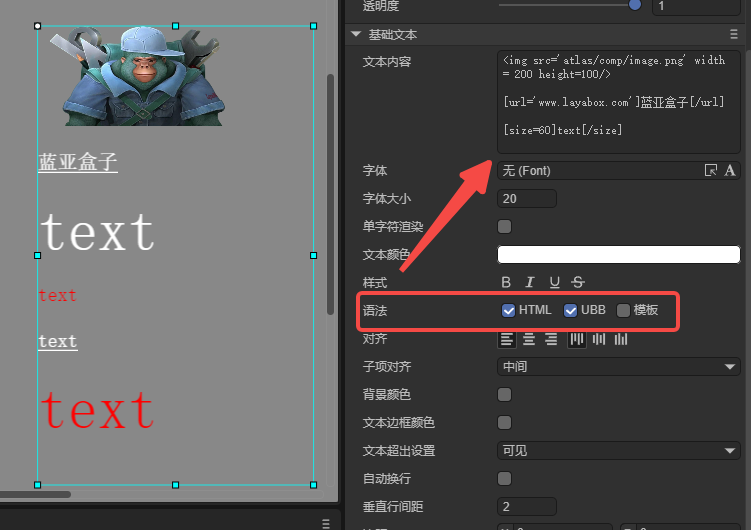This screenshot has height=530, width=751.
Task: Align text horizontally to the left
Action: click(507, 339)
